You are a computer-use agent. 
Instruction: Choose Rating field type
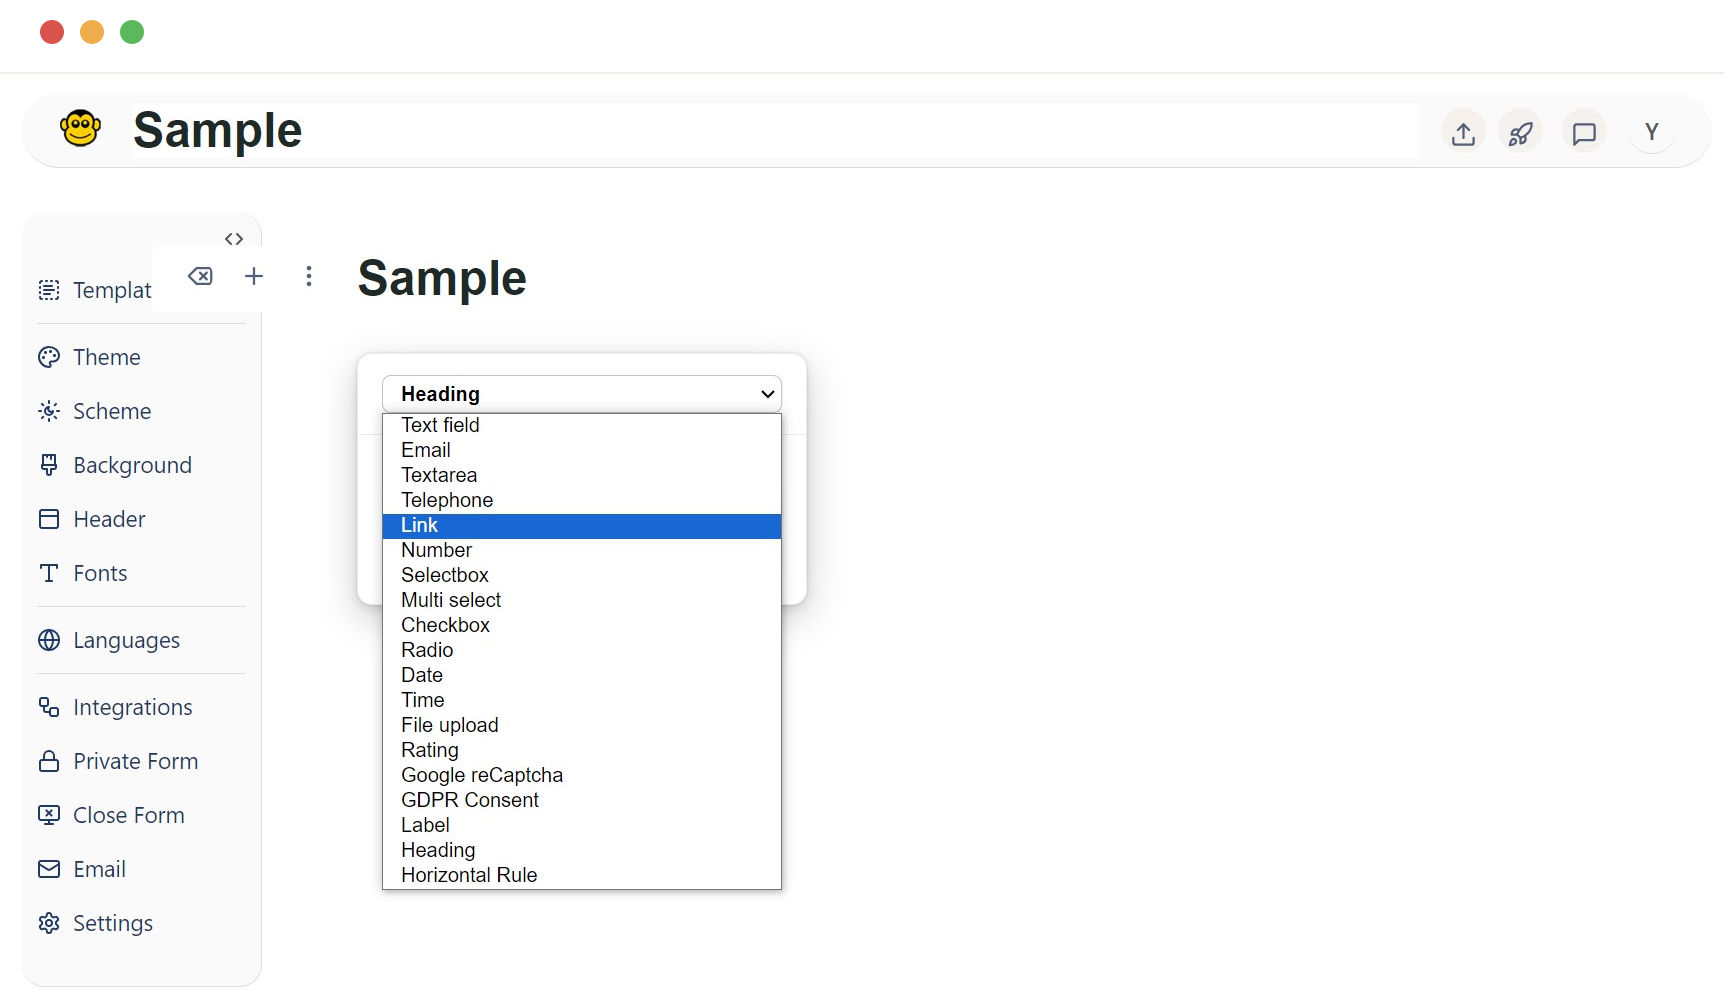pos(582,750)
